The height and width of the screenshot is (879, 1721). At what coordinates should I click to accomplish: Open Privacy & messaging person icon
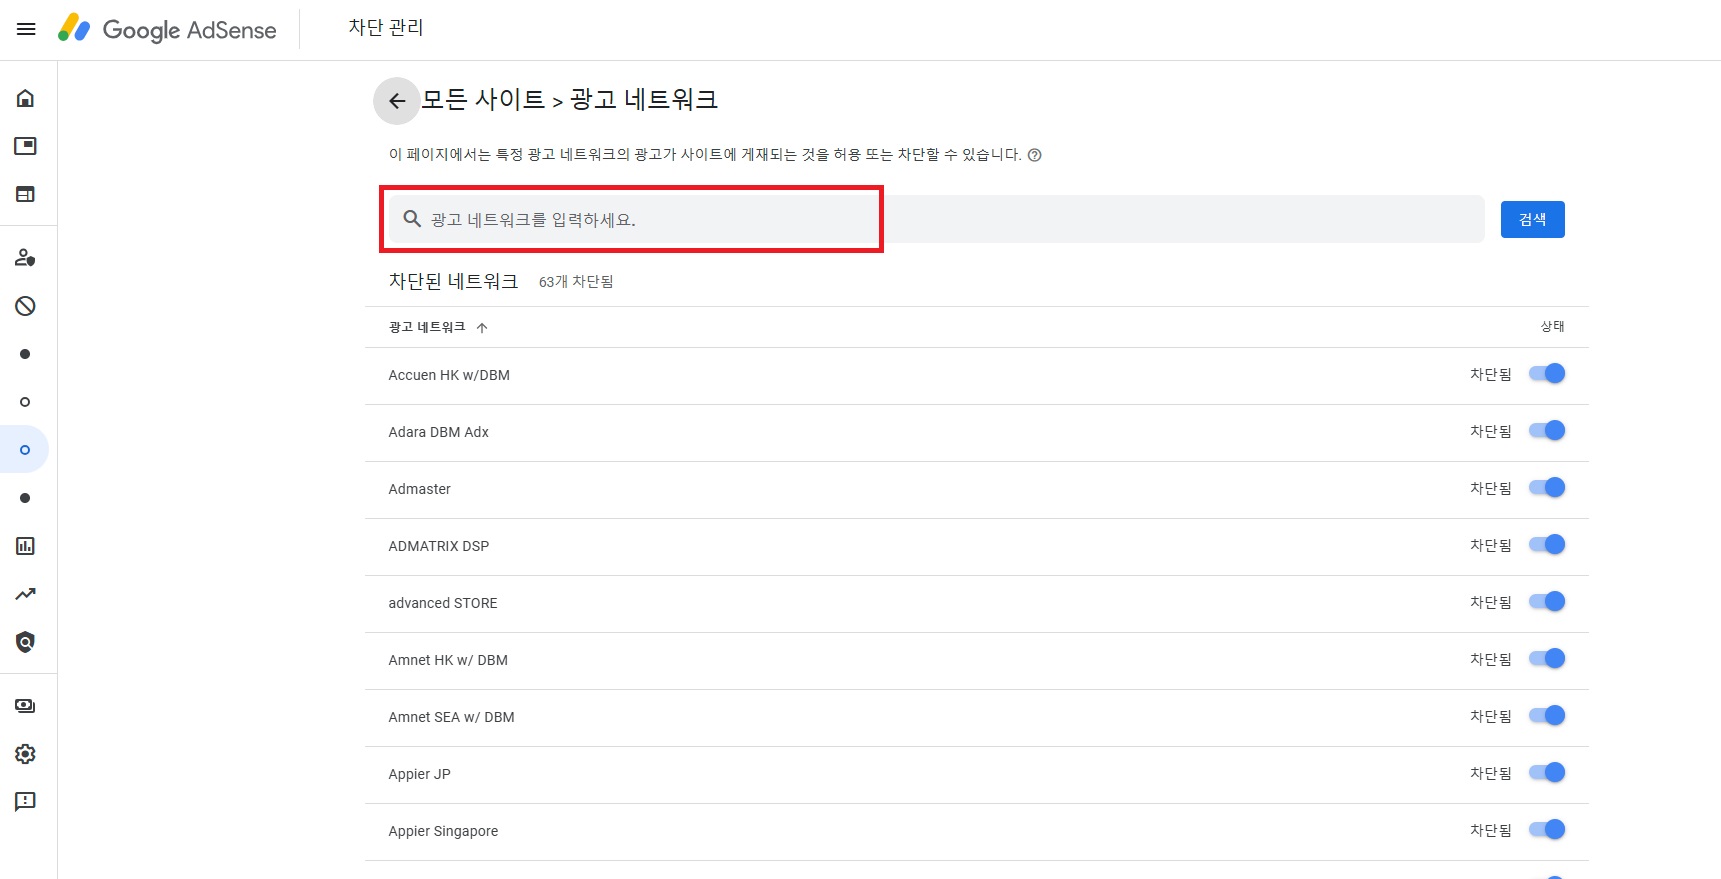(x=25, y=258)
